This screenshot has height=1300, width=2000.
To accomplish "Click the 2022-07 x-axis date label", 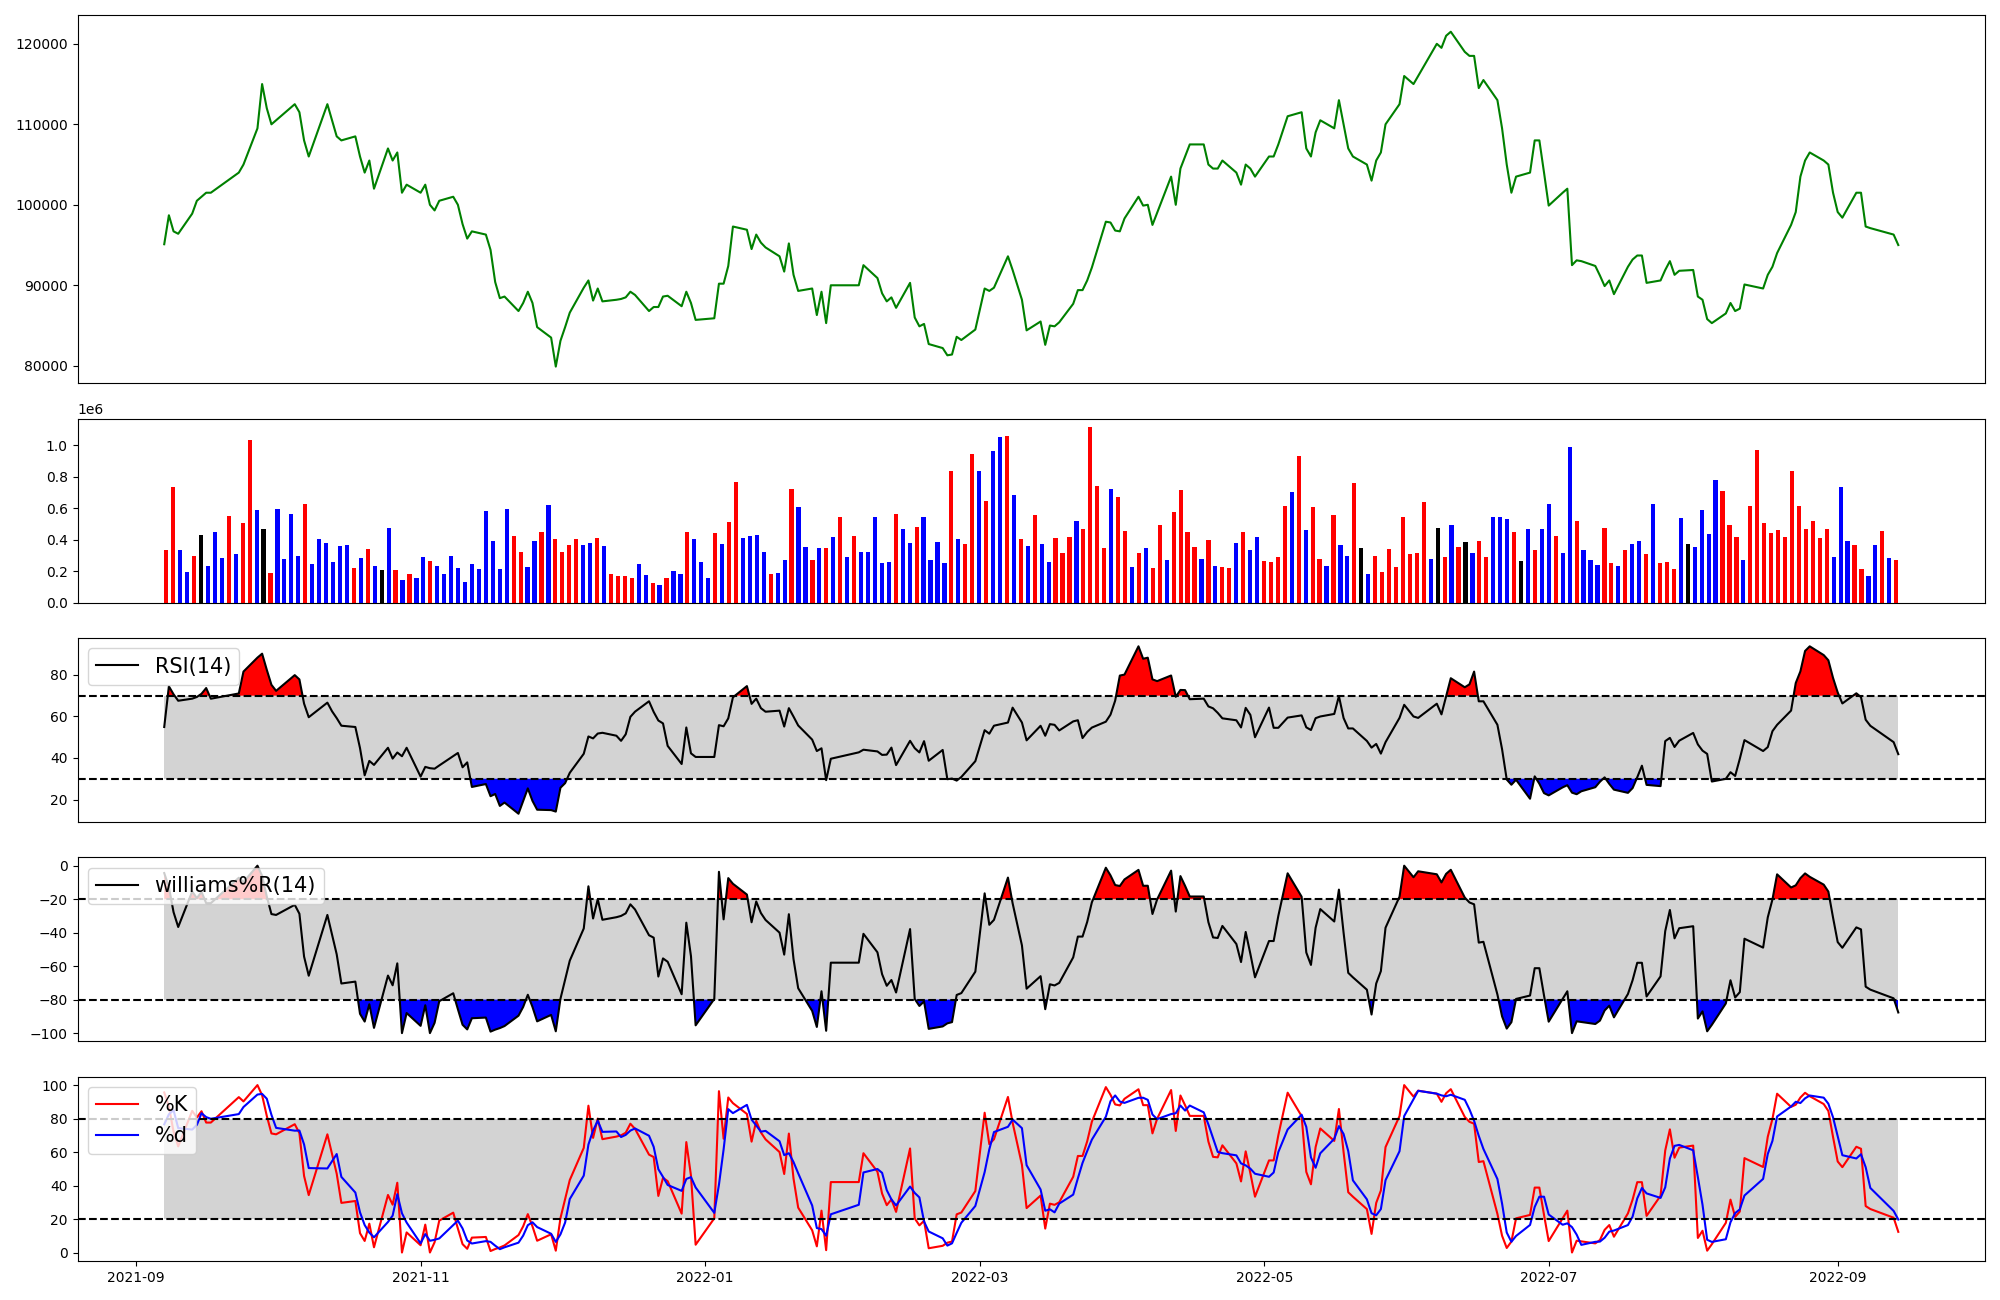I will (1549, 1277).
